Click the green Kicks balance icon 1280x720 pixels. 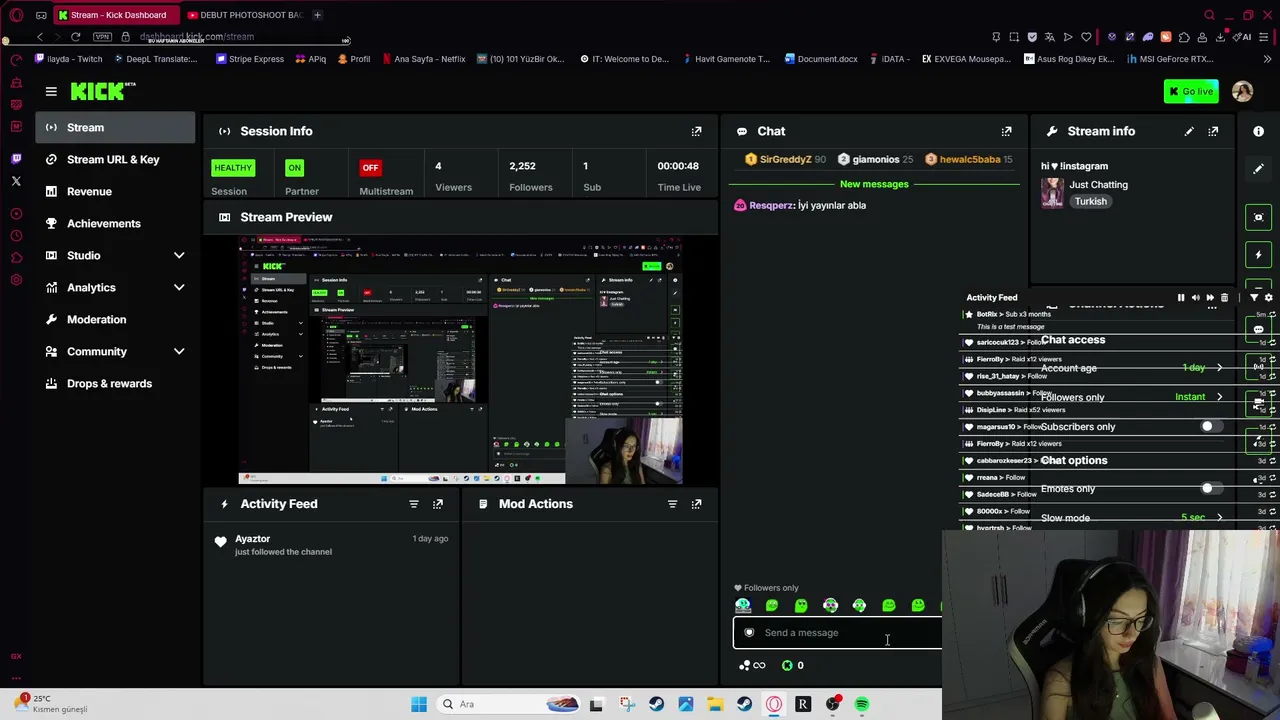point(787,666)
